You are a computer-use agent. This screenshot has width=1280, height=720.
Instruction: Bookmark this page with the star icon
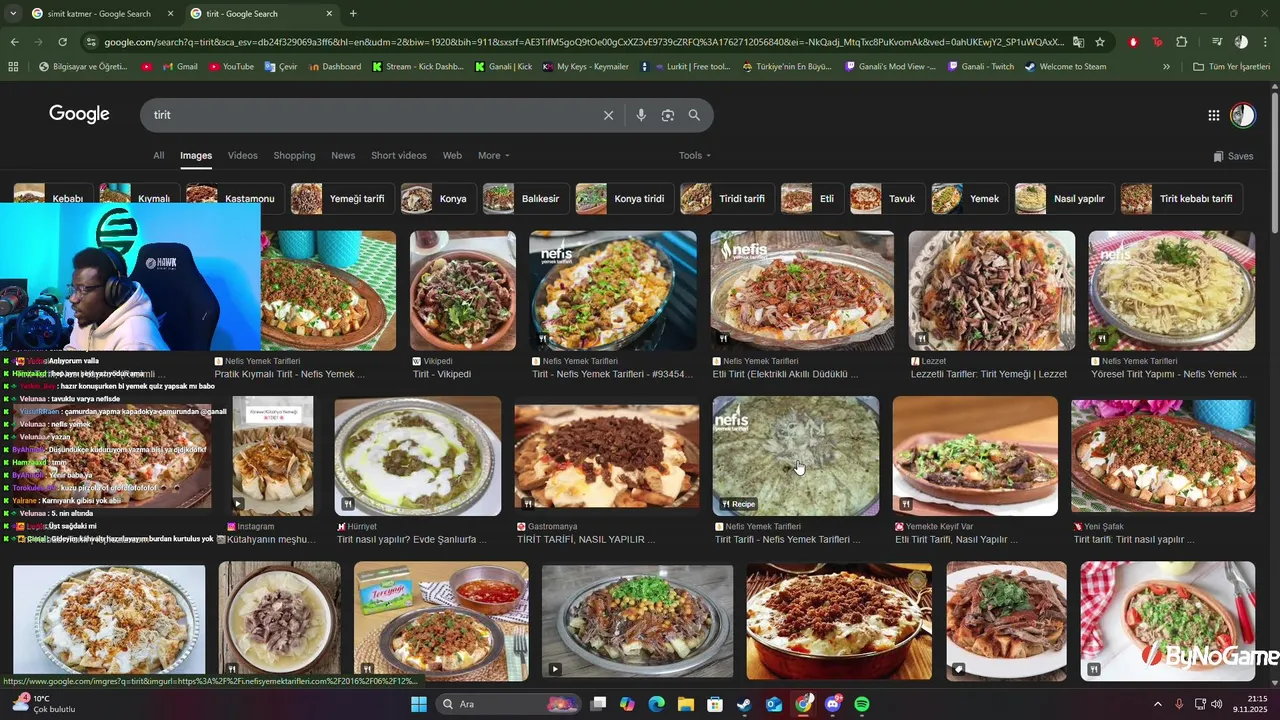(x=1100, y=42)
